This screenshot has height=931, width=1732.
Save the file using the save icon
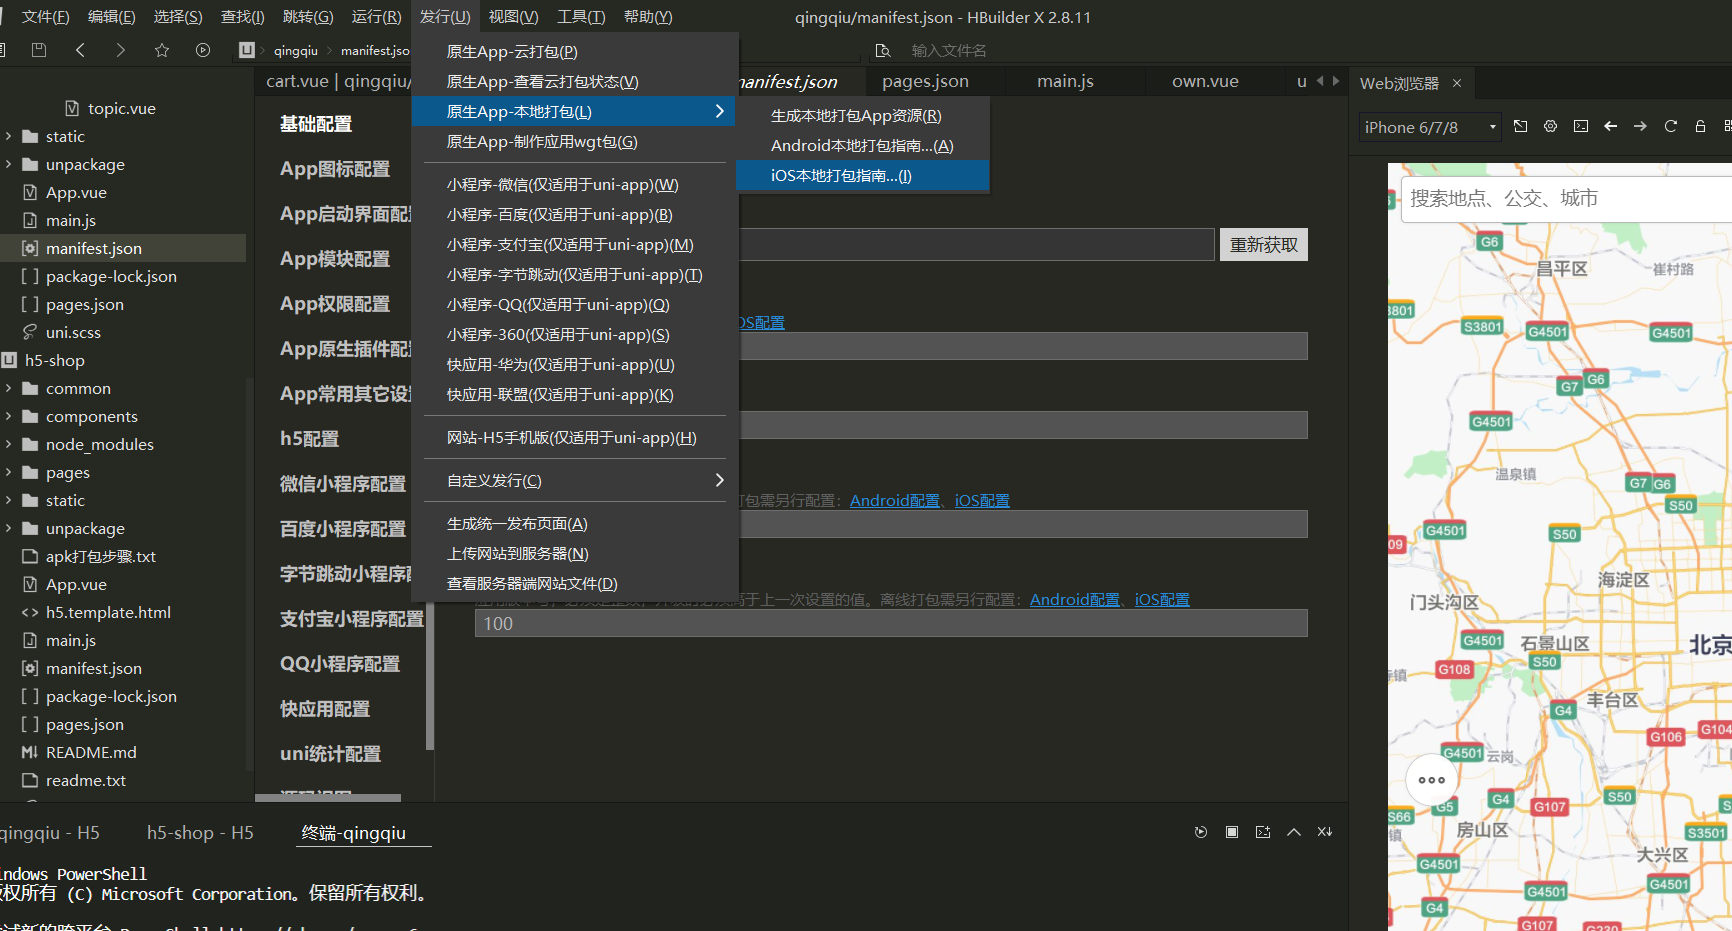pos(39,50)
